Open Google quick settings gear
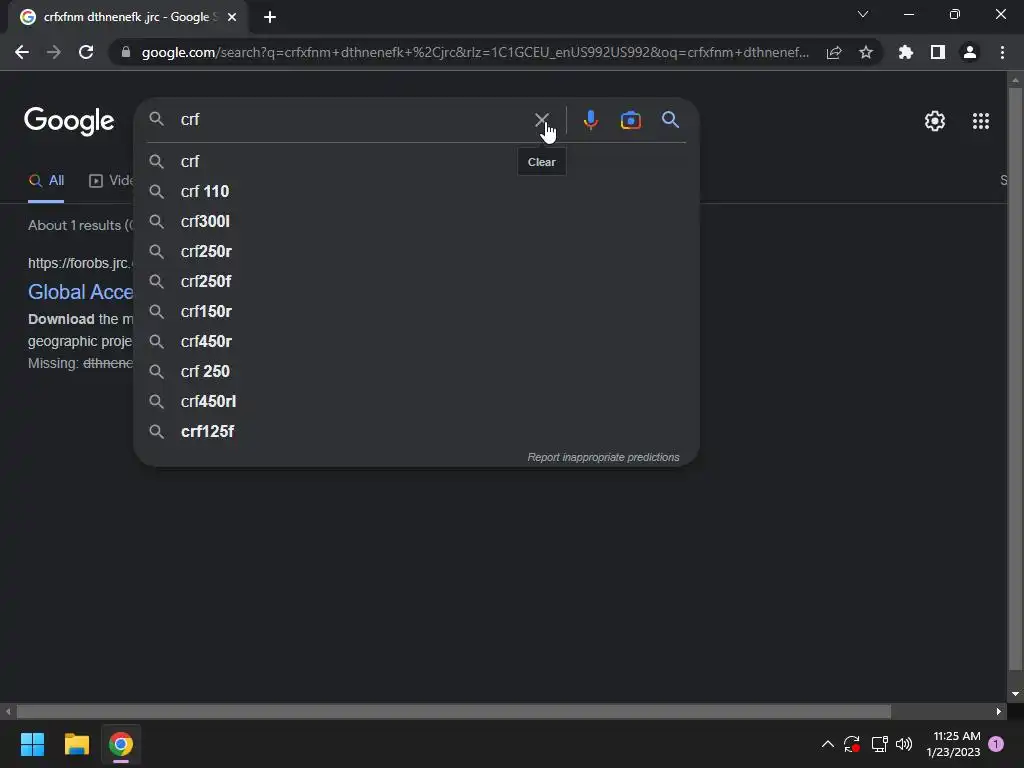The height and width of the screenshot is (768, 1024). (x=935, y=121)
